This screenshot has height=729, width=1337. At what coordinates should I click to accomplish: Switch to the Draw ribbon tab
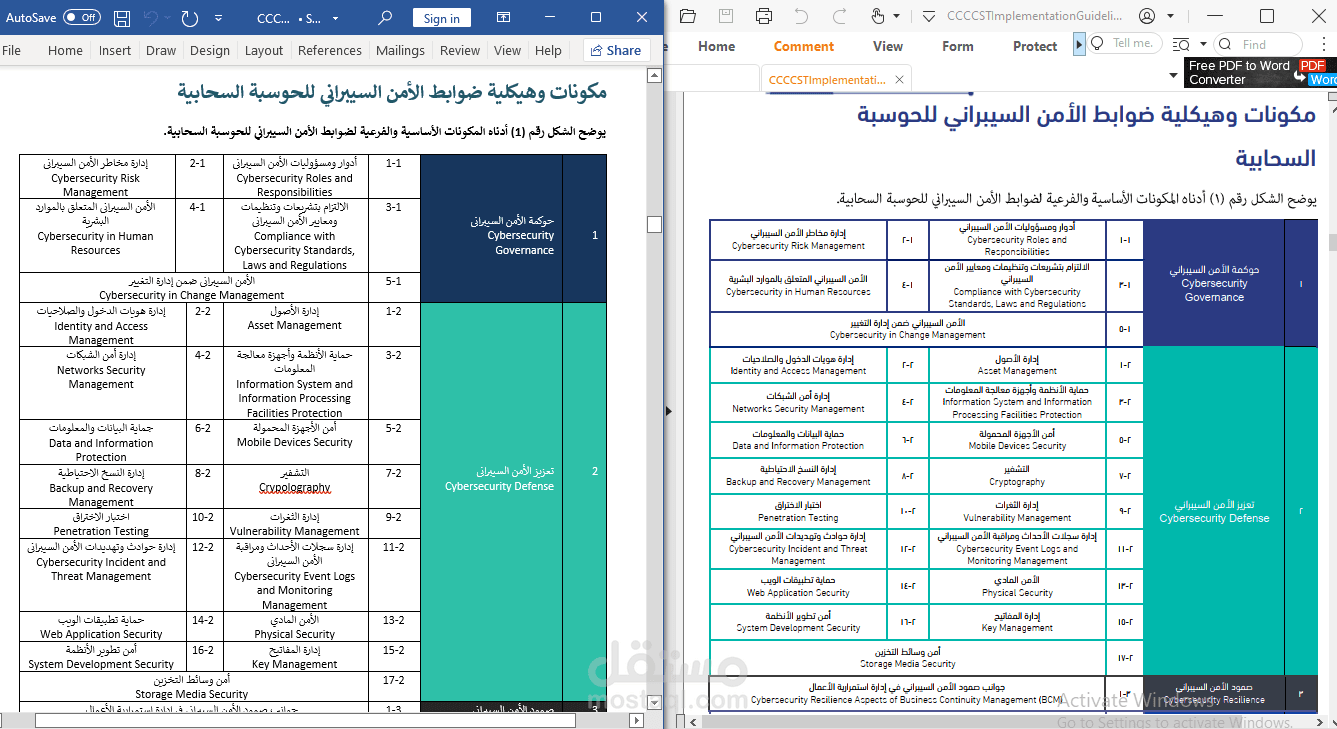click(161, 50)
